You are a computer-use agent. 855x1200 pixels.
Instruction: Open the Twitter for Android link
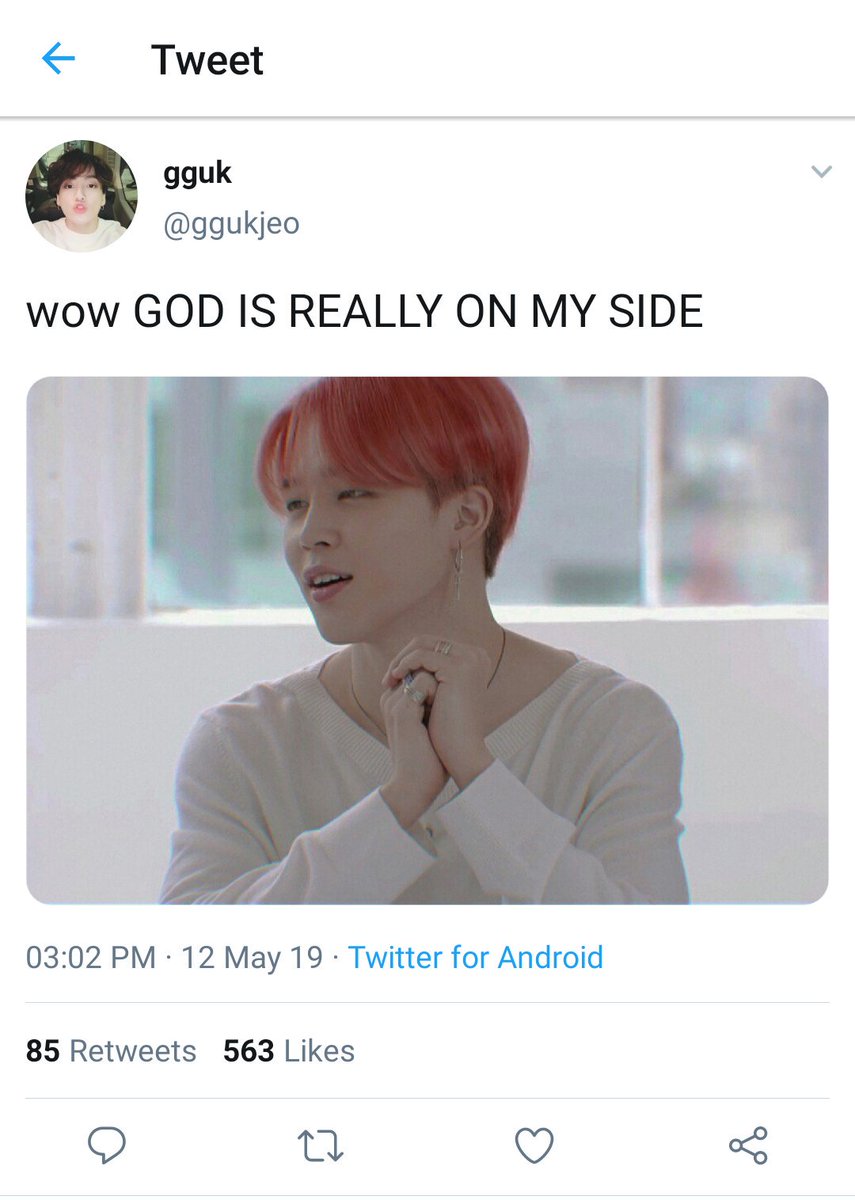point(475,957)
